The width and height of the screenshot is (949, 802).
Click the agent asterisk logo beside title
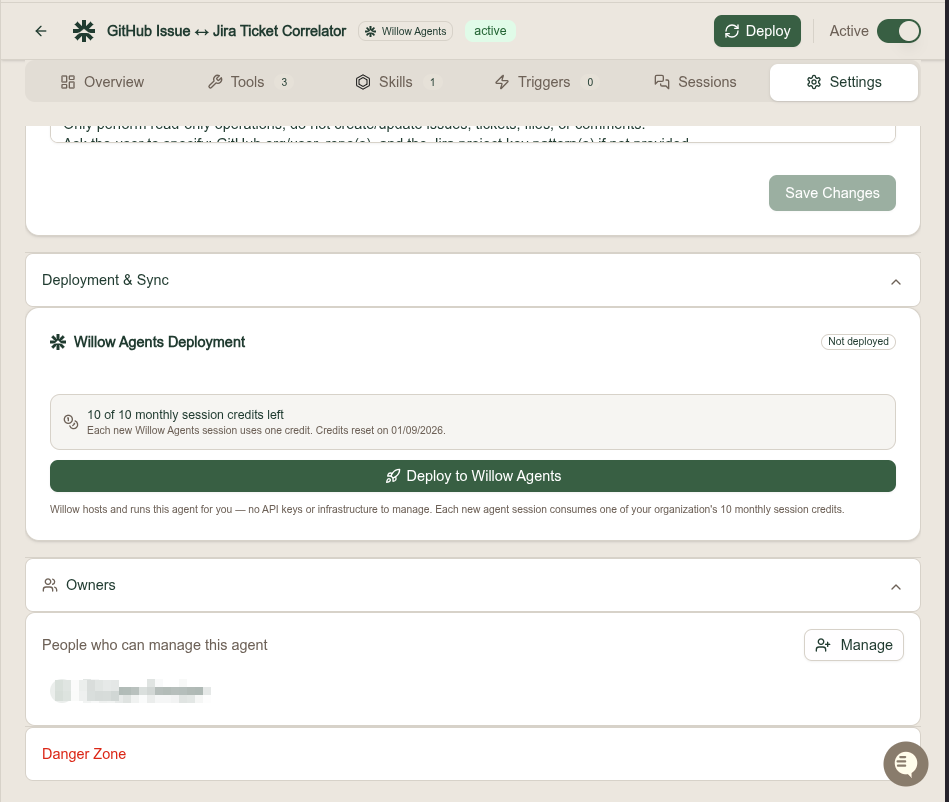pos(84,31)
